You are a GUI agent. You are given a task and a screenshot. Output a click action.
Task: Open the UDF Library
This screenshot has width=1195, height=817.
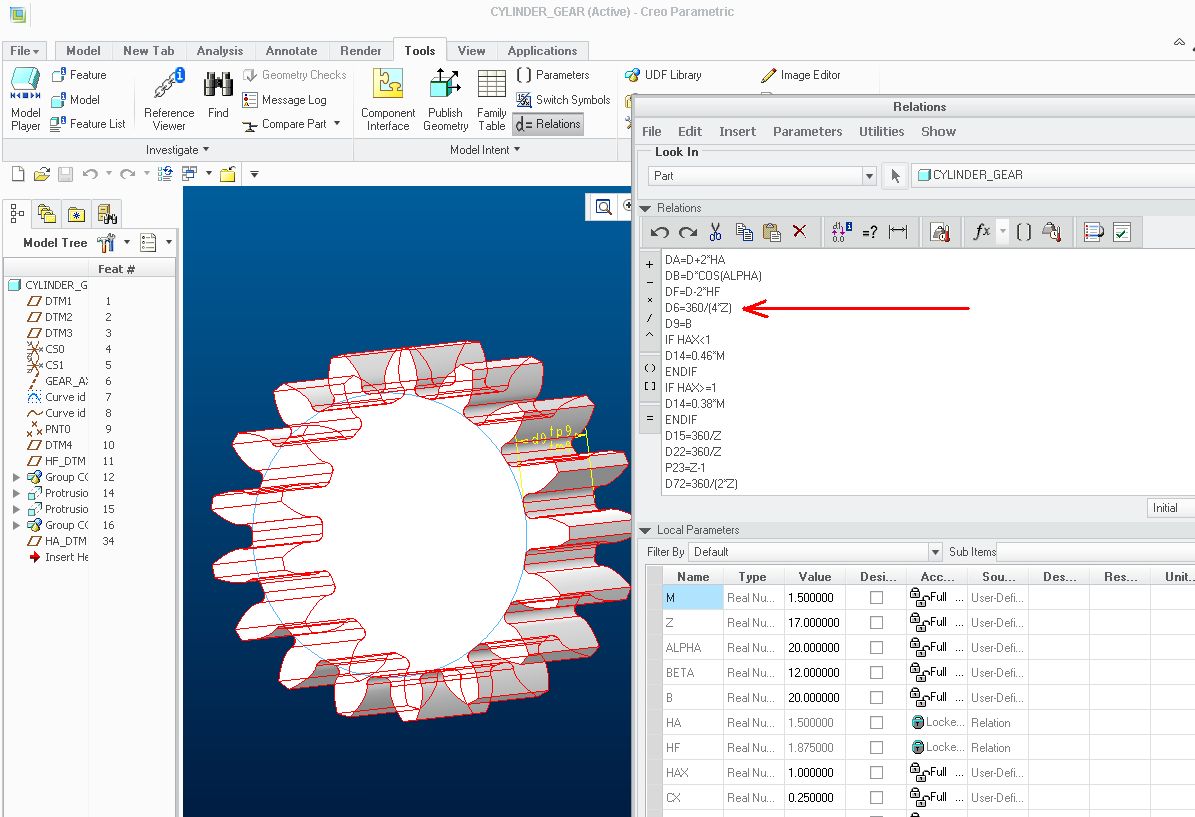(663, 75)
